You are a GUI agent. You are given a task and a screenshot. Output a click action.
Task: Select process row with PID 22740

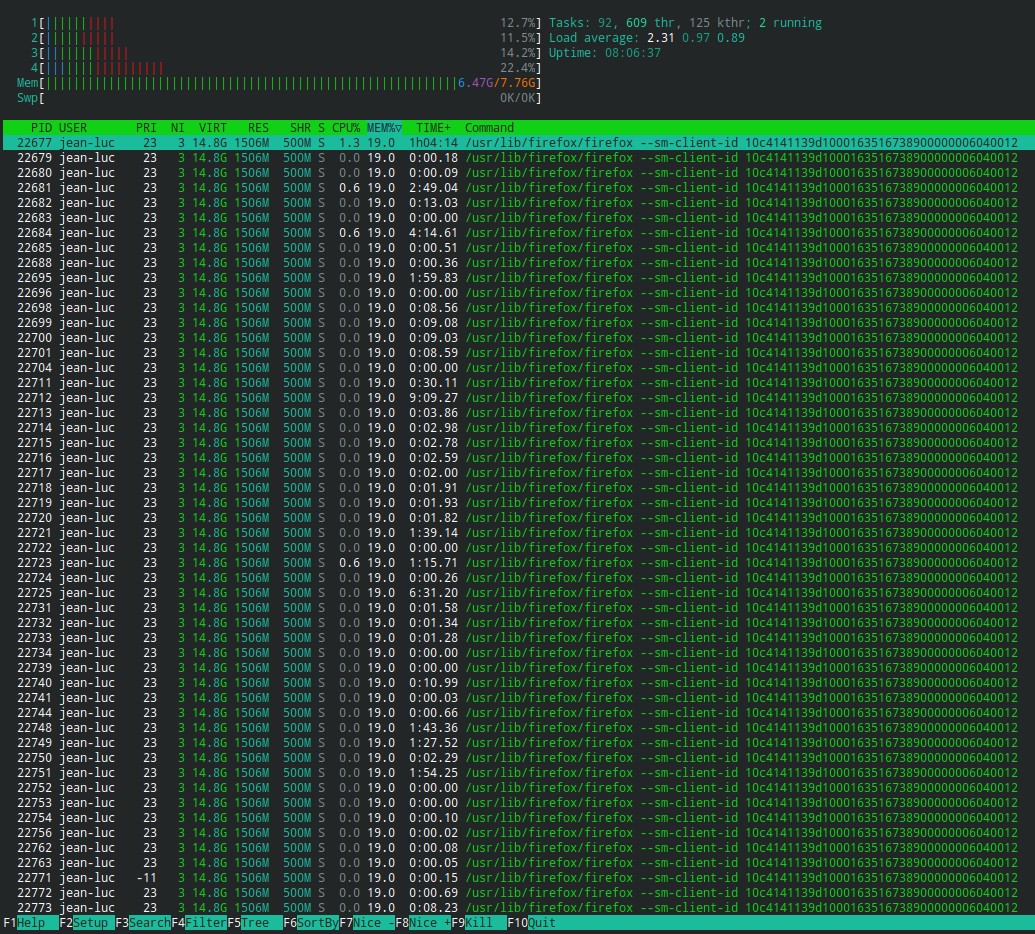pos(518,683)
